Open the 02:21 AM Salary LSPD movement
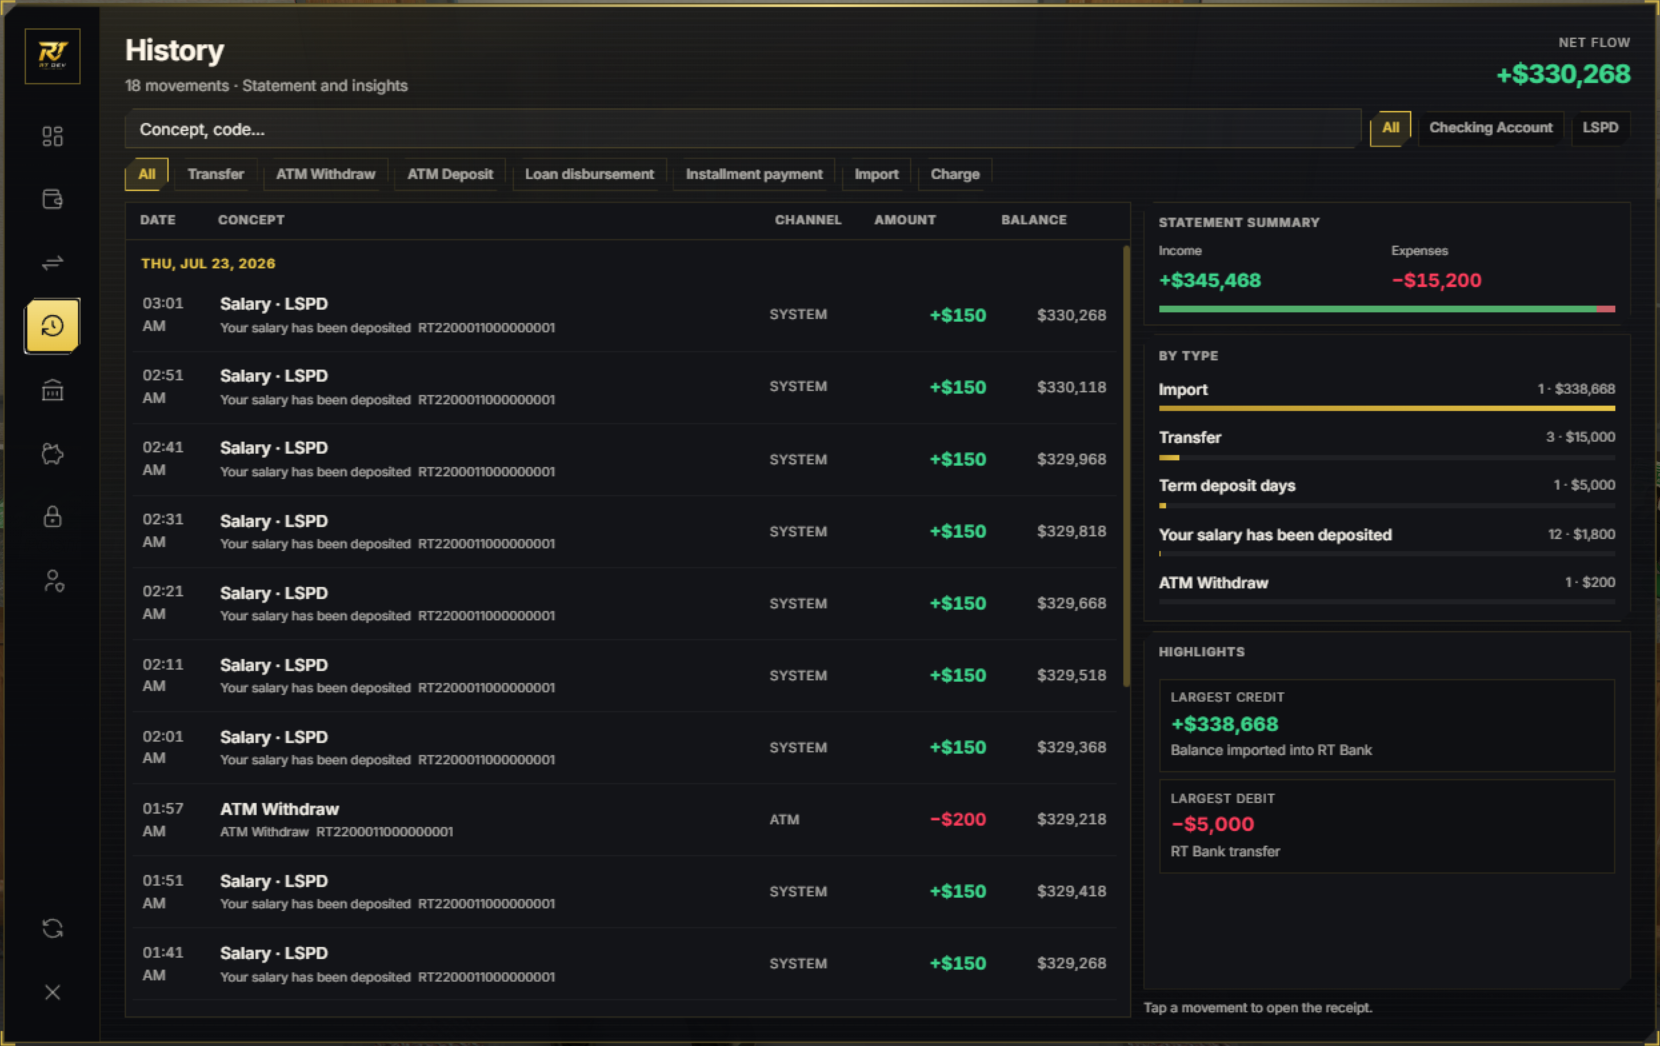This screenshot has height=1046, width=1660. pos(624,603)
